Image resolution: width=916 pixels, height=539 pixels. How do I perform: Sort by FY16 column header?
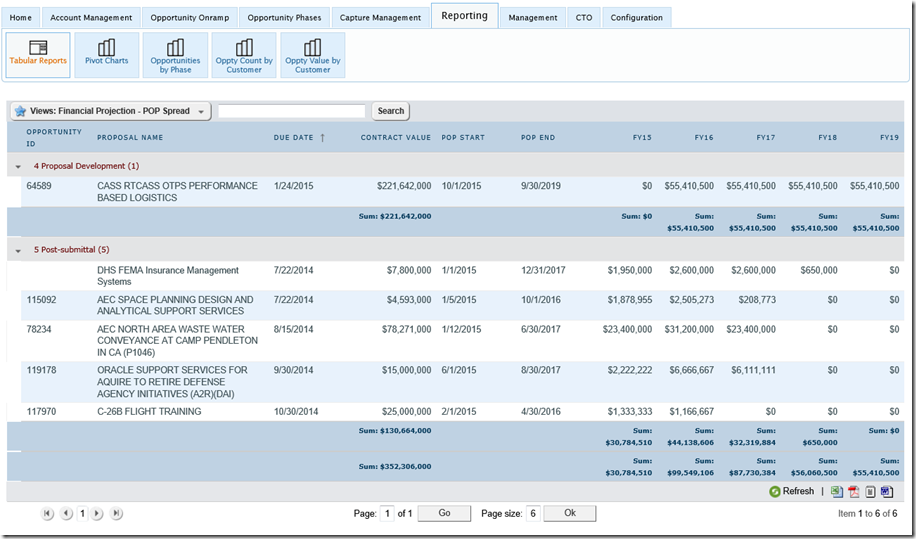(x=704, y=138)
